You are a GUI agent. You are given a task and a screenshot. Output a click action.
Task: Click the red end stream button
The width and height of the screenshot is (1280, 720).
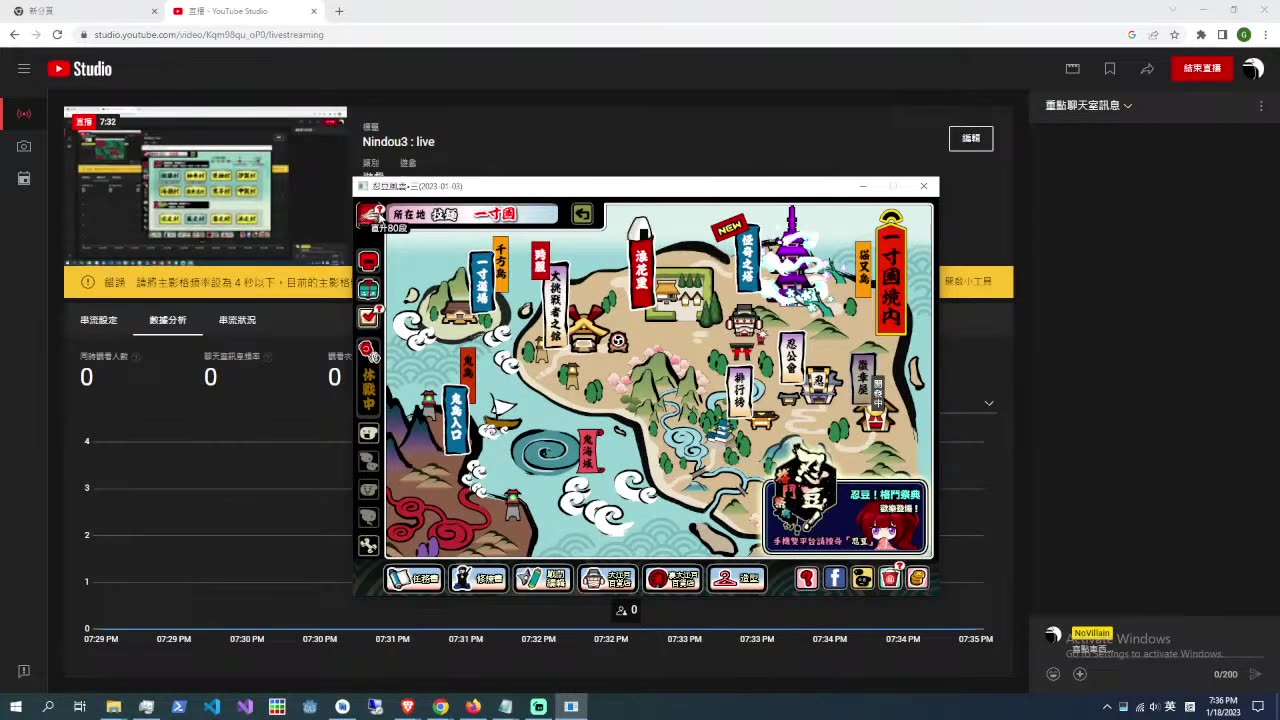[x=1202, y=69]
